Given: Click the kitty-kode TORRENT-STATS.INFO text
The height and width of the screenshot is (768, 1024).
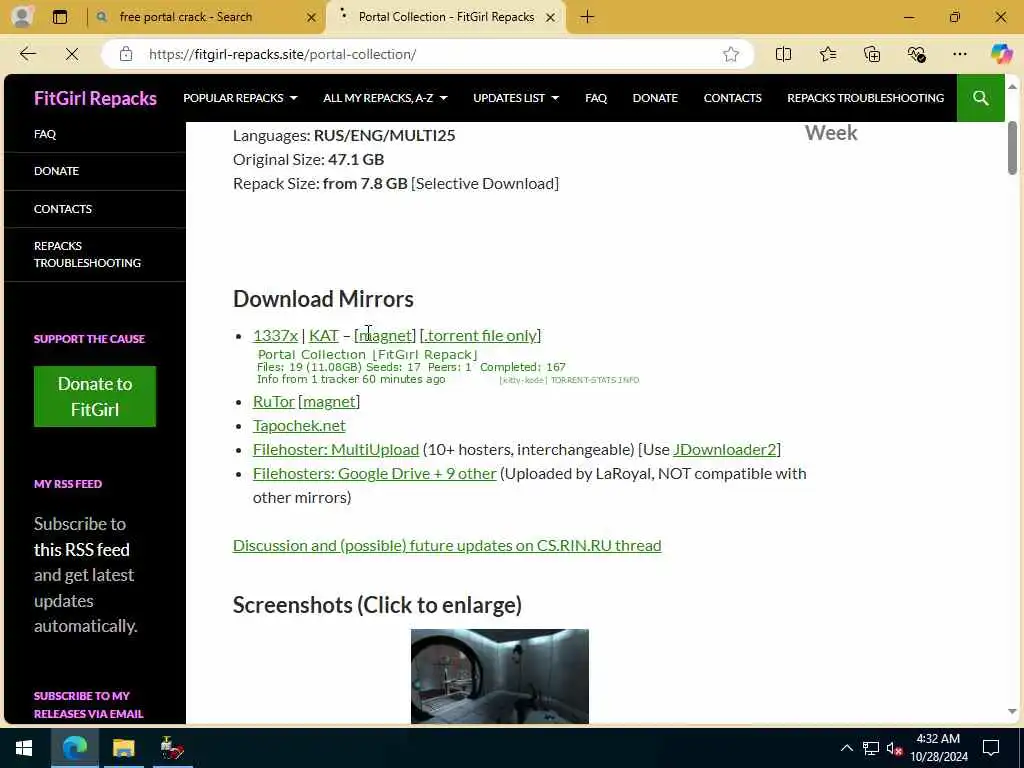Looking at the screenshot, I should pos(569,380).
